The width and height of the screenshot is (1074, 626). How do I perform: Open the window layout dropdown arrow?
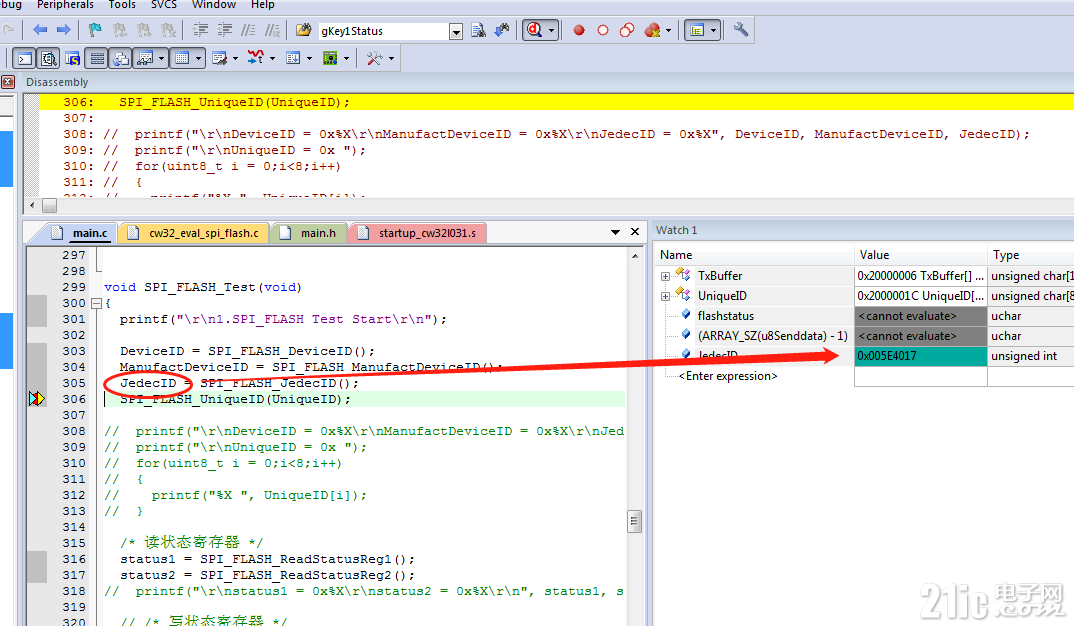pos(714,30)
